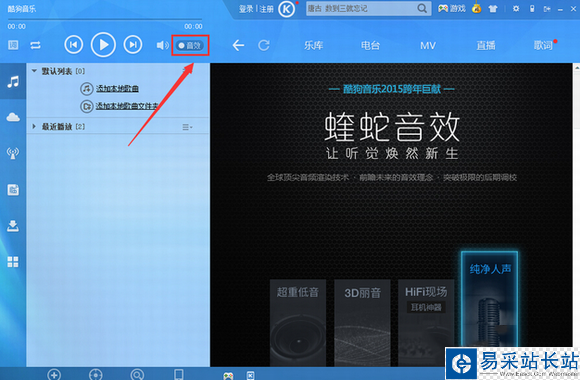Viewport: 580px width, 380px height.
Task: Change the repeat play mode icon
Action: click(x=36, y=45)
